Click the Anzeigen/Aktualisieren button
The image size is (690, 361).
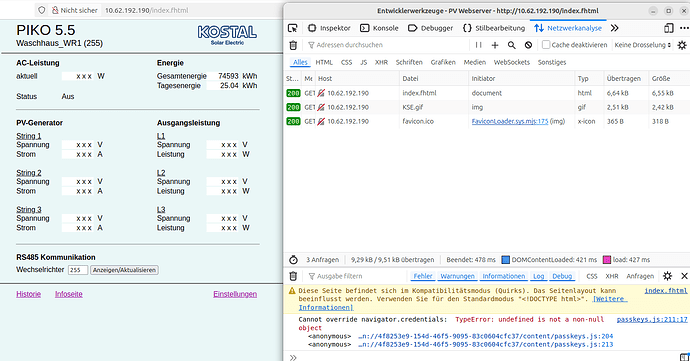coord(124,270)
